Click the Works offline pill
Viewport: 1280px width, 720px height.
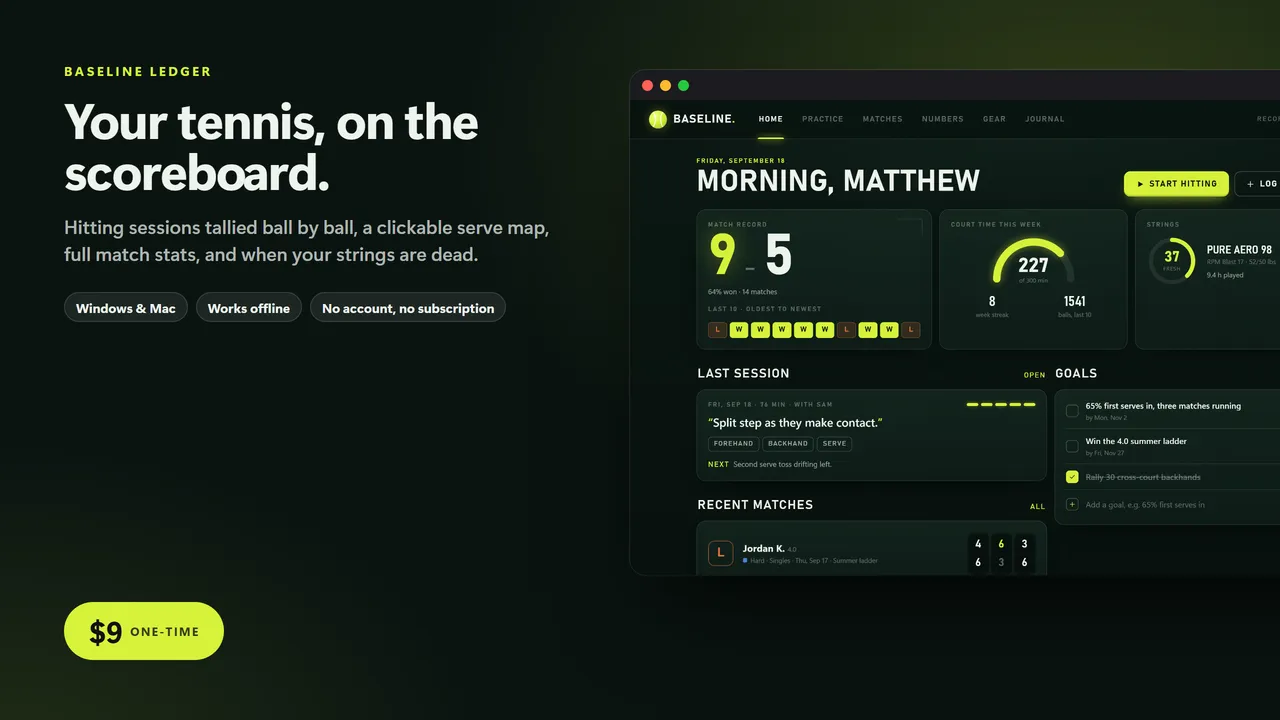tap(249, 308)
